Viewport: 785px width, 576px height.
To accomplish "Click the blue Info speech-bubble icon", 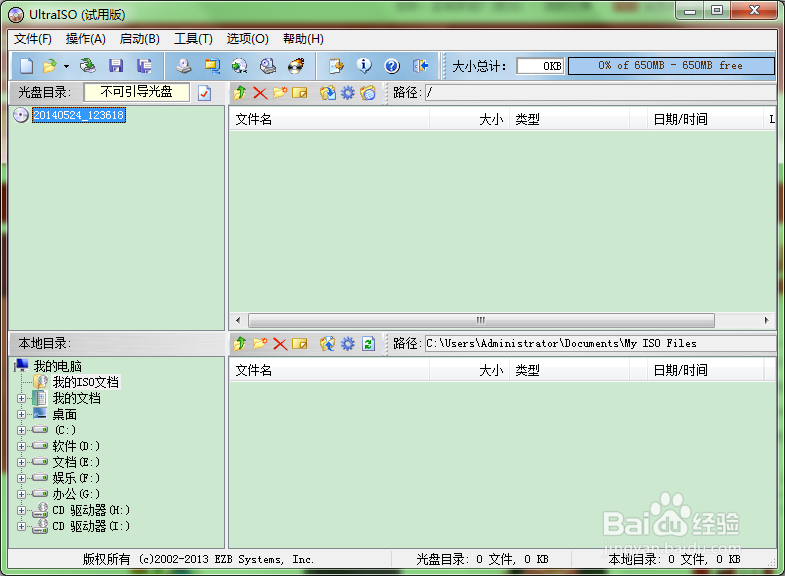I will pyautogui.click(x=364, y=66).
